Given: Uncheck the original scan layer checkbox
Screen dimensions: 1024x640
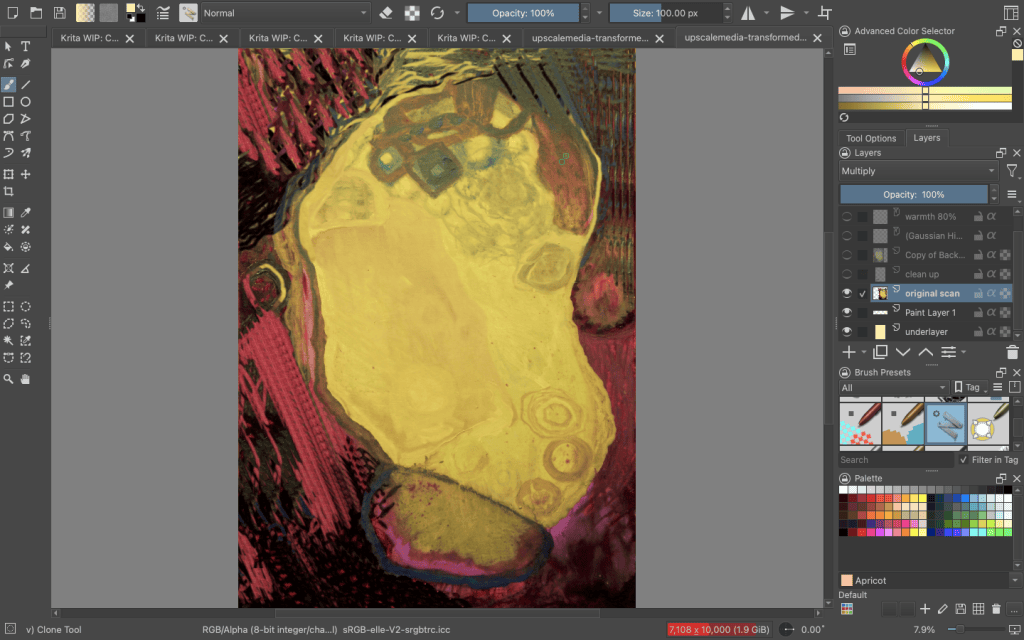Looking at the screenshot, I should click(x=863, y=293).
